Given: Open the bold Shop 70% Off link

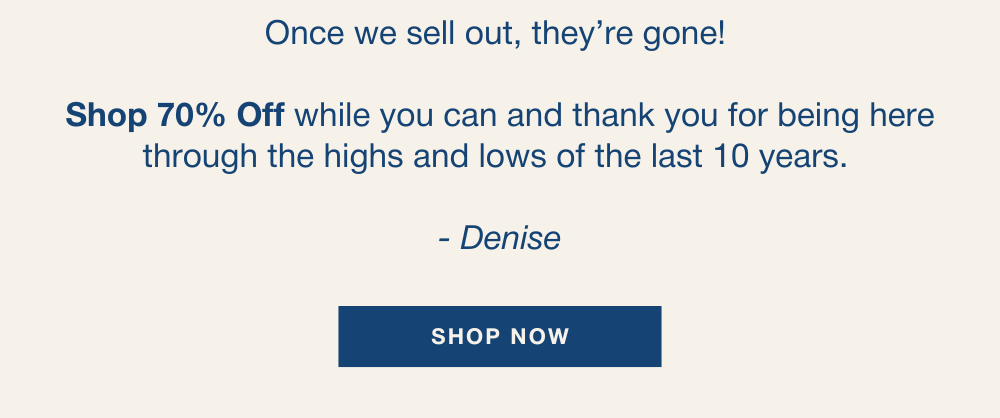Looking at the screenshot, I should pos(175,116).
